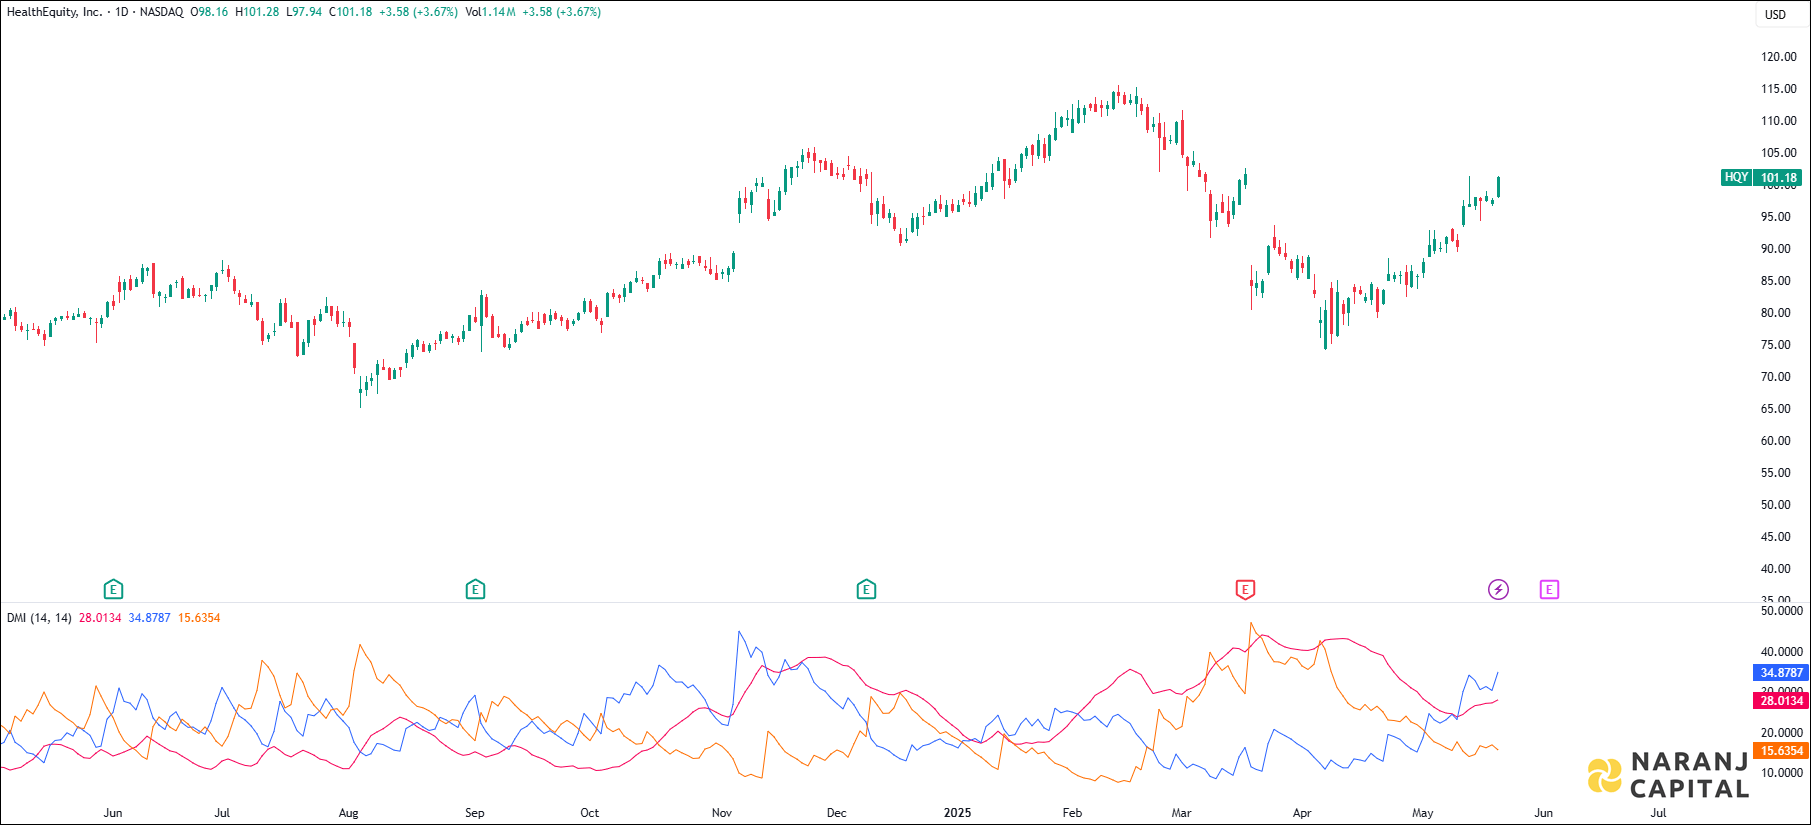Click the 60.00 price axis label
Image resolution: width=1811 pixels, height=825 pixels.
(x=1776, y=441)
